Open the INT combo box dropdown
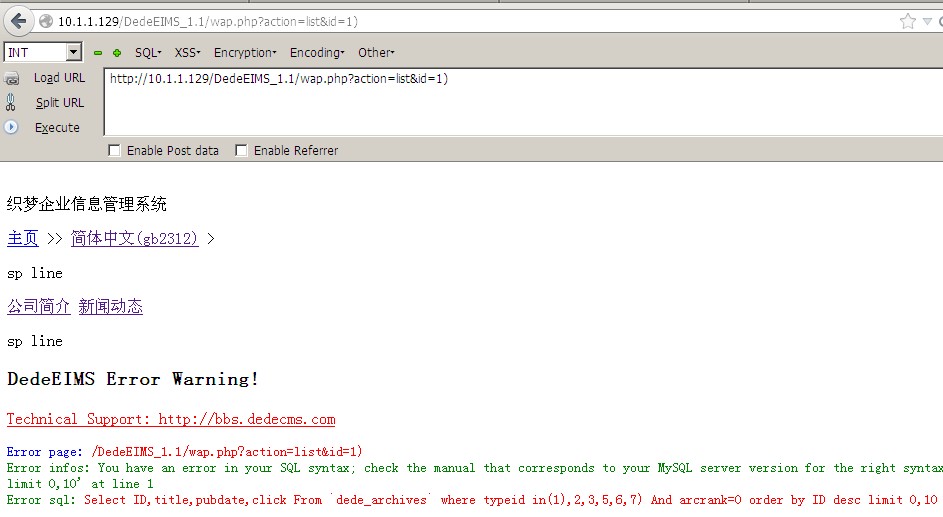943x517 pixels. tap(73, 52)
